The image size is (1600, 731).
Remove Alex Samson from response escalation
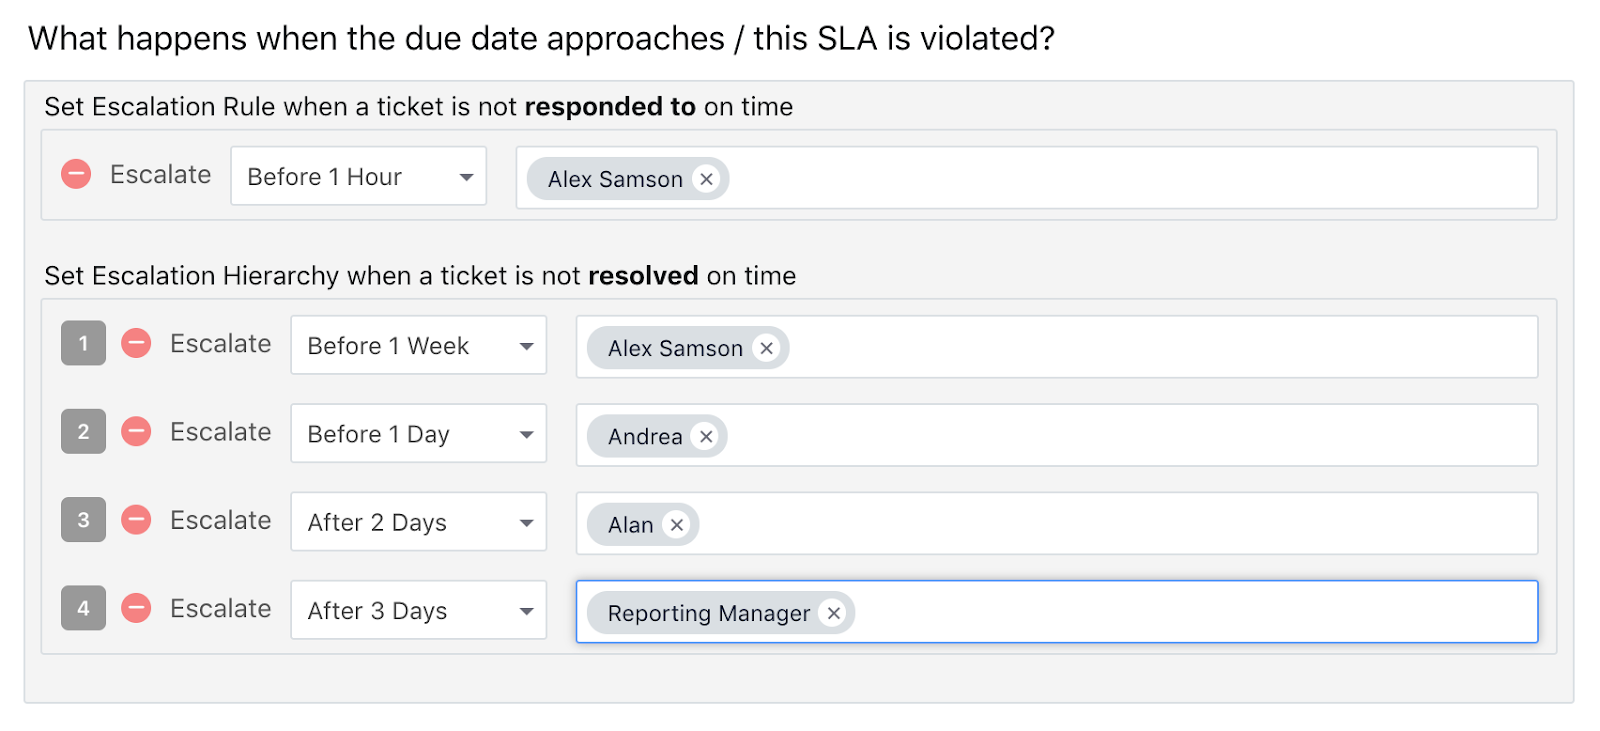707,179
